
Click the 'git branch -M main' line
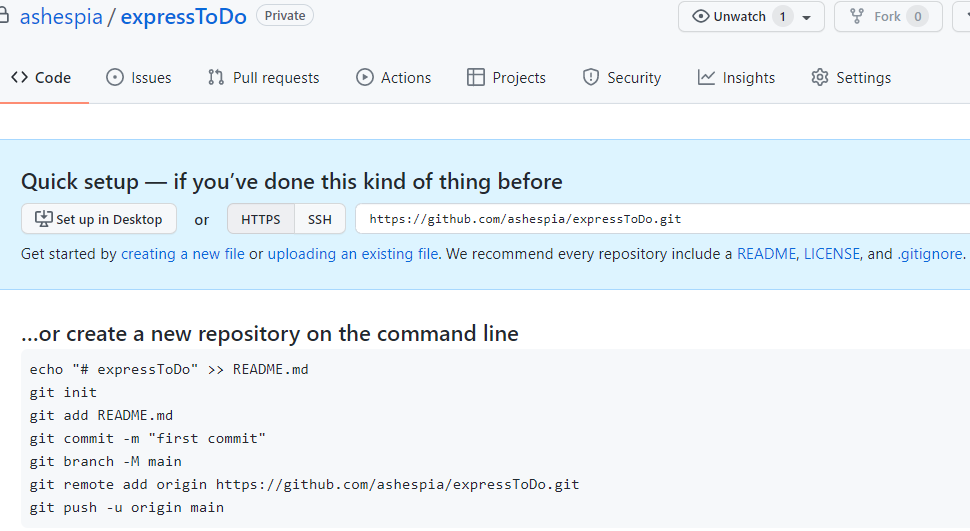[106, 462]
